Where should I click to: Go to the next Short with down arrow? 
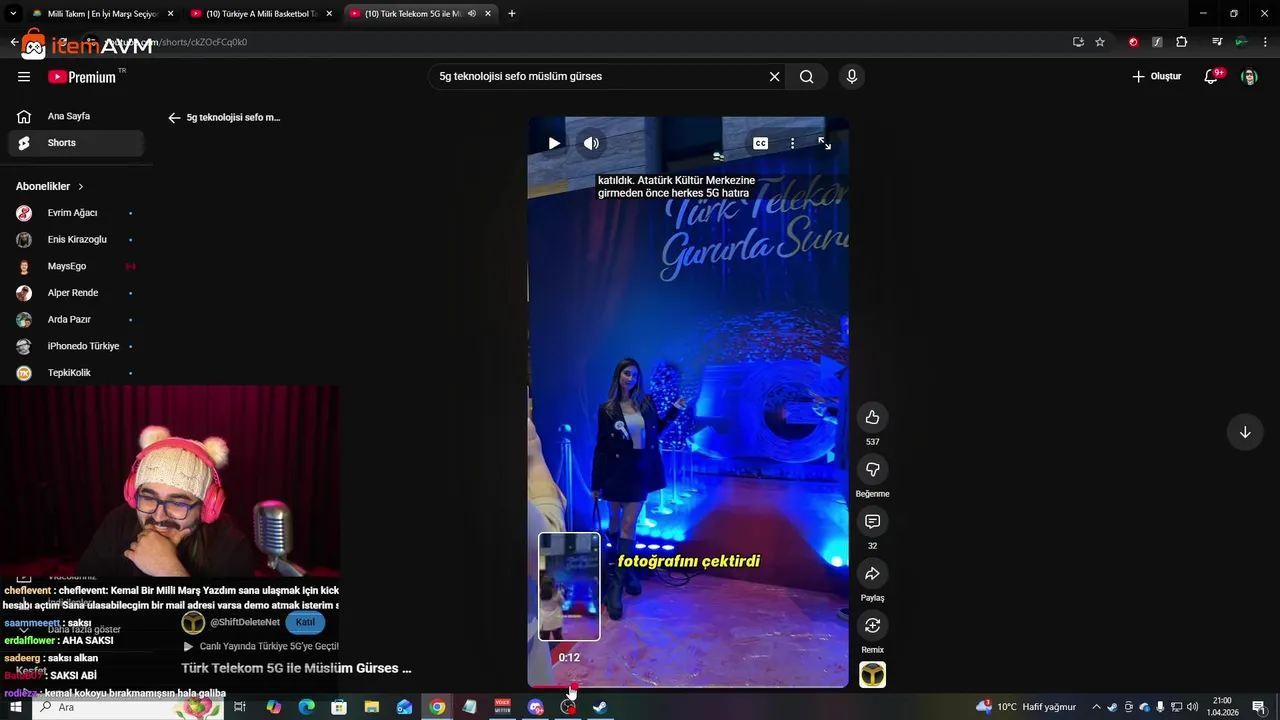pyautogui.click(x=1245, y=432)
